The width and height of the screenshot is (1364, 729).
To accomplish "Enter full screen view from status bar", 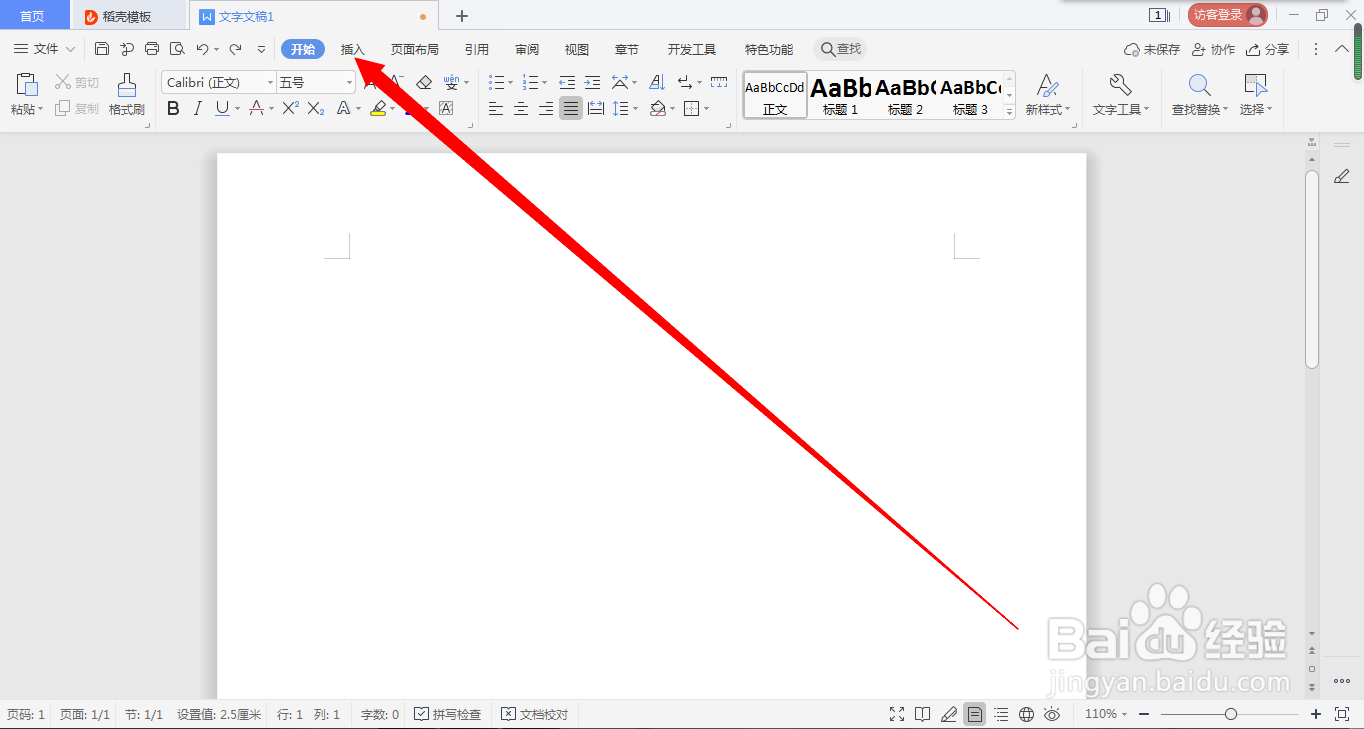I will tap(897, 714).
